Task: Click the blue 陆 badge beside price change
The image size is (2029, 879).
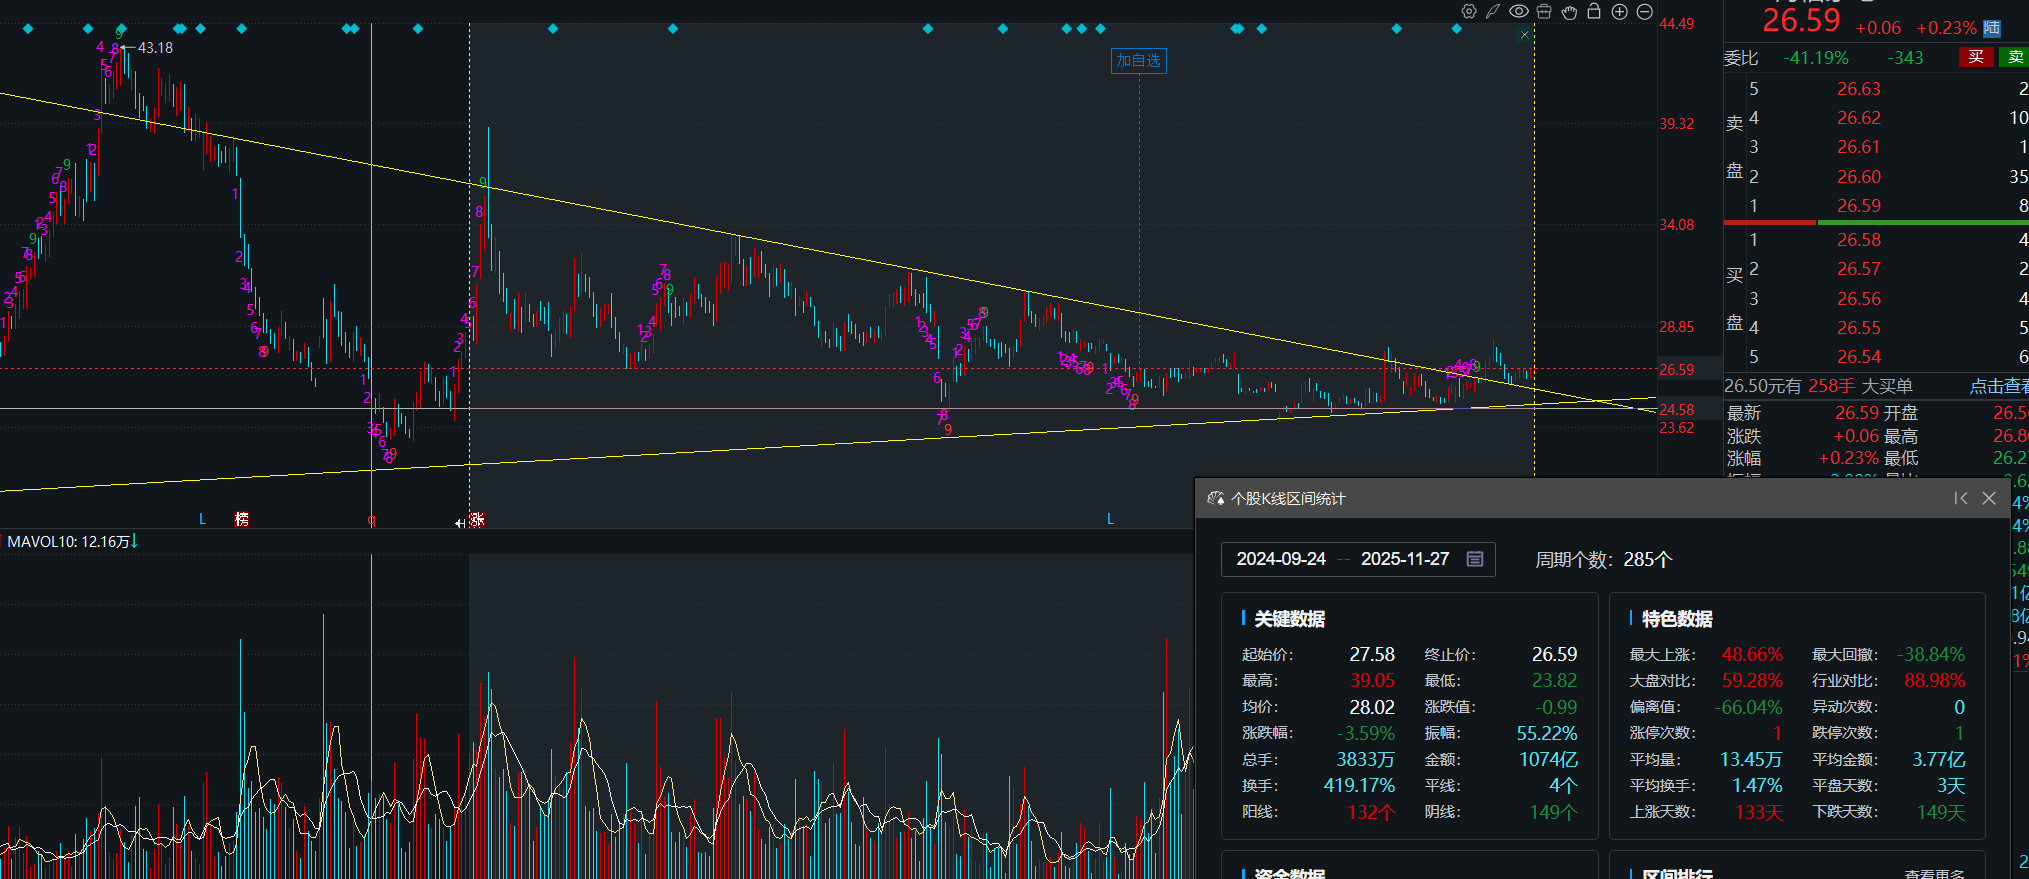Action: click(x=1992, y=28)
